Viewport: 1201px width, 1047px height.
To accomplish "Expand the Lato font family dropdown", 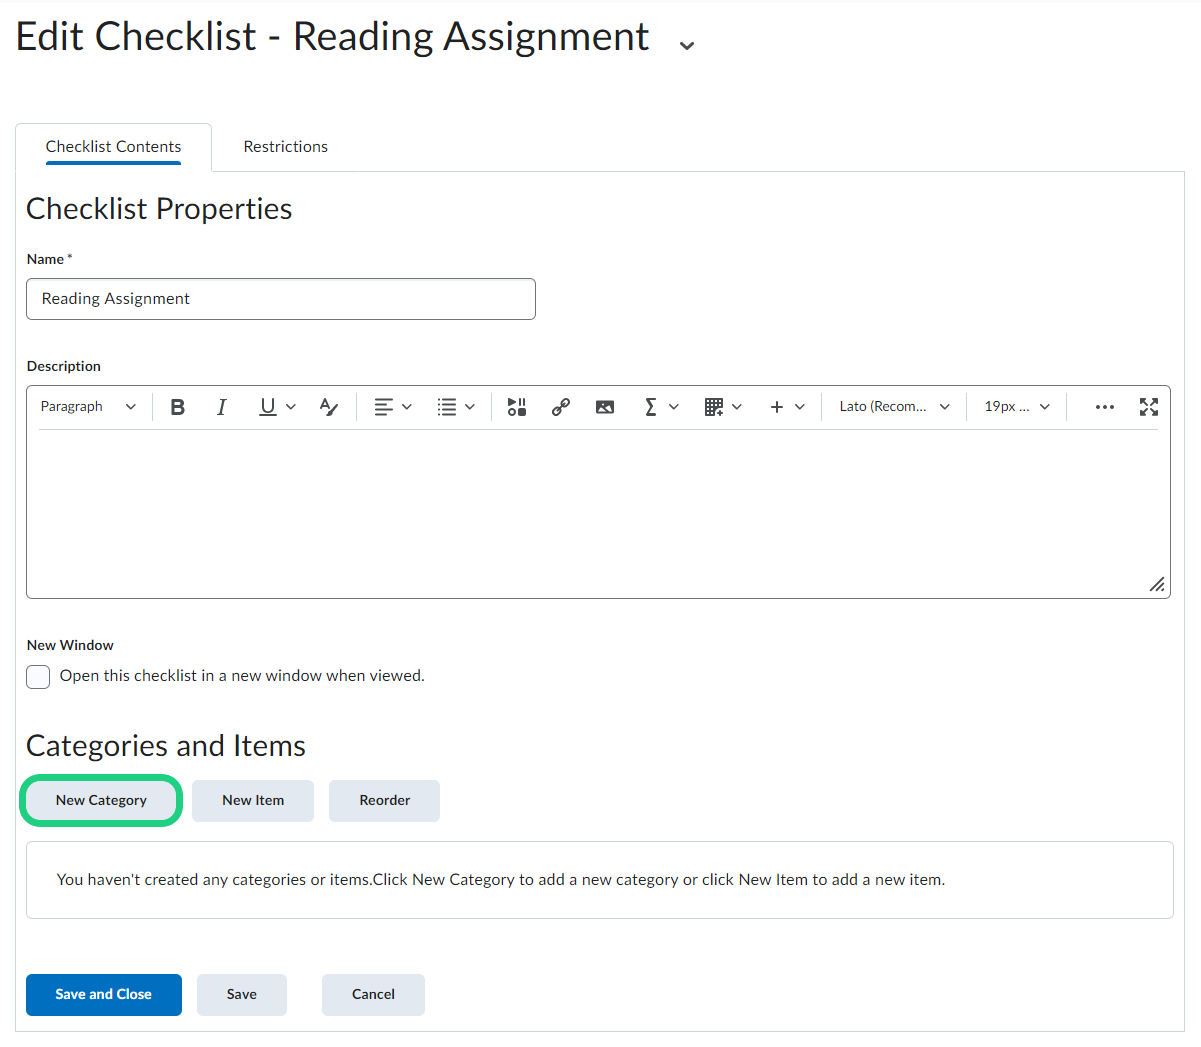I will click(894, 407).
